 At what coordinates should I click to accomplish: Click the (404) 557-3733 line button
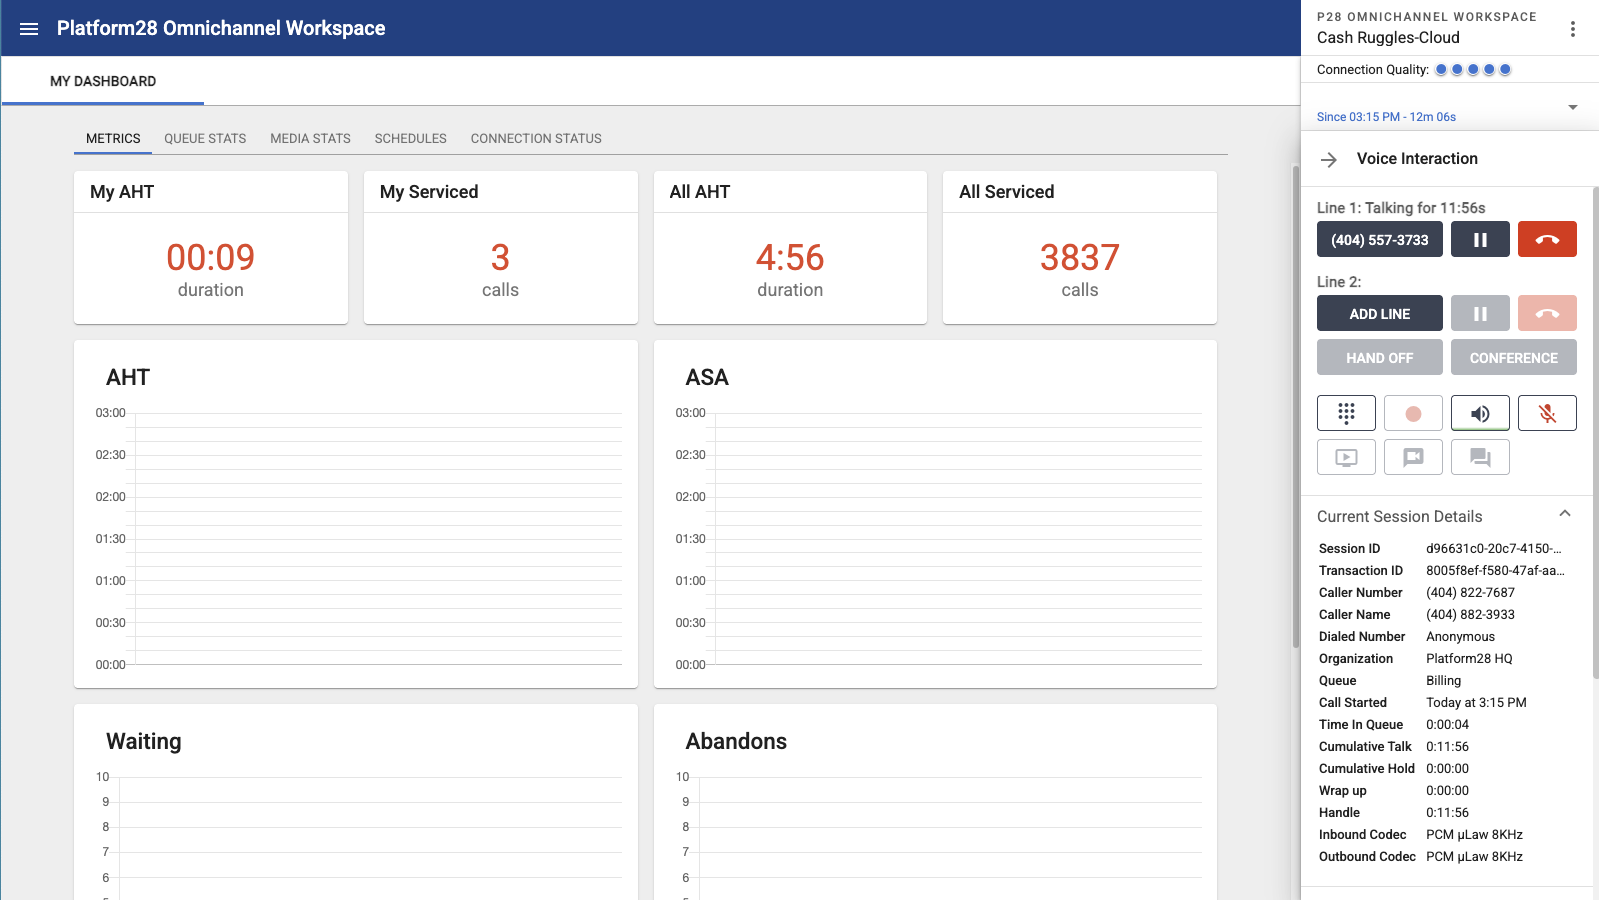[x=1379, y=240]
